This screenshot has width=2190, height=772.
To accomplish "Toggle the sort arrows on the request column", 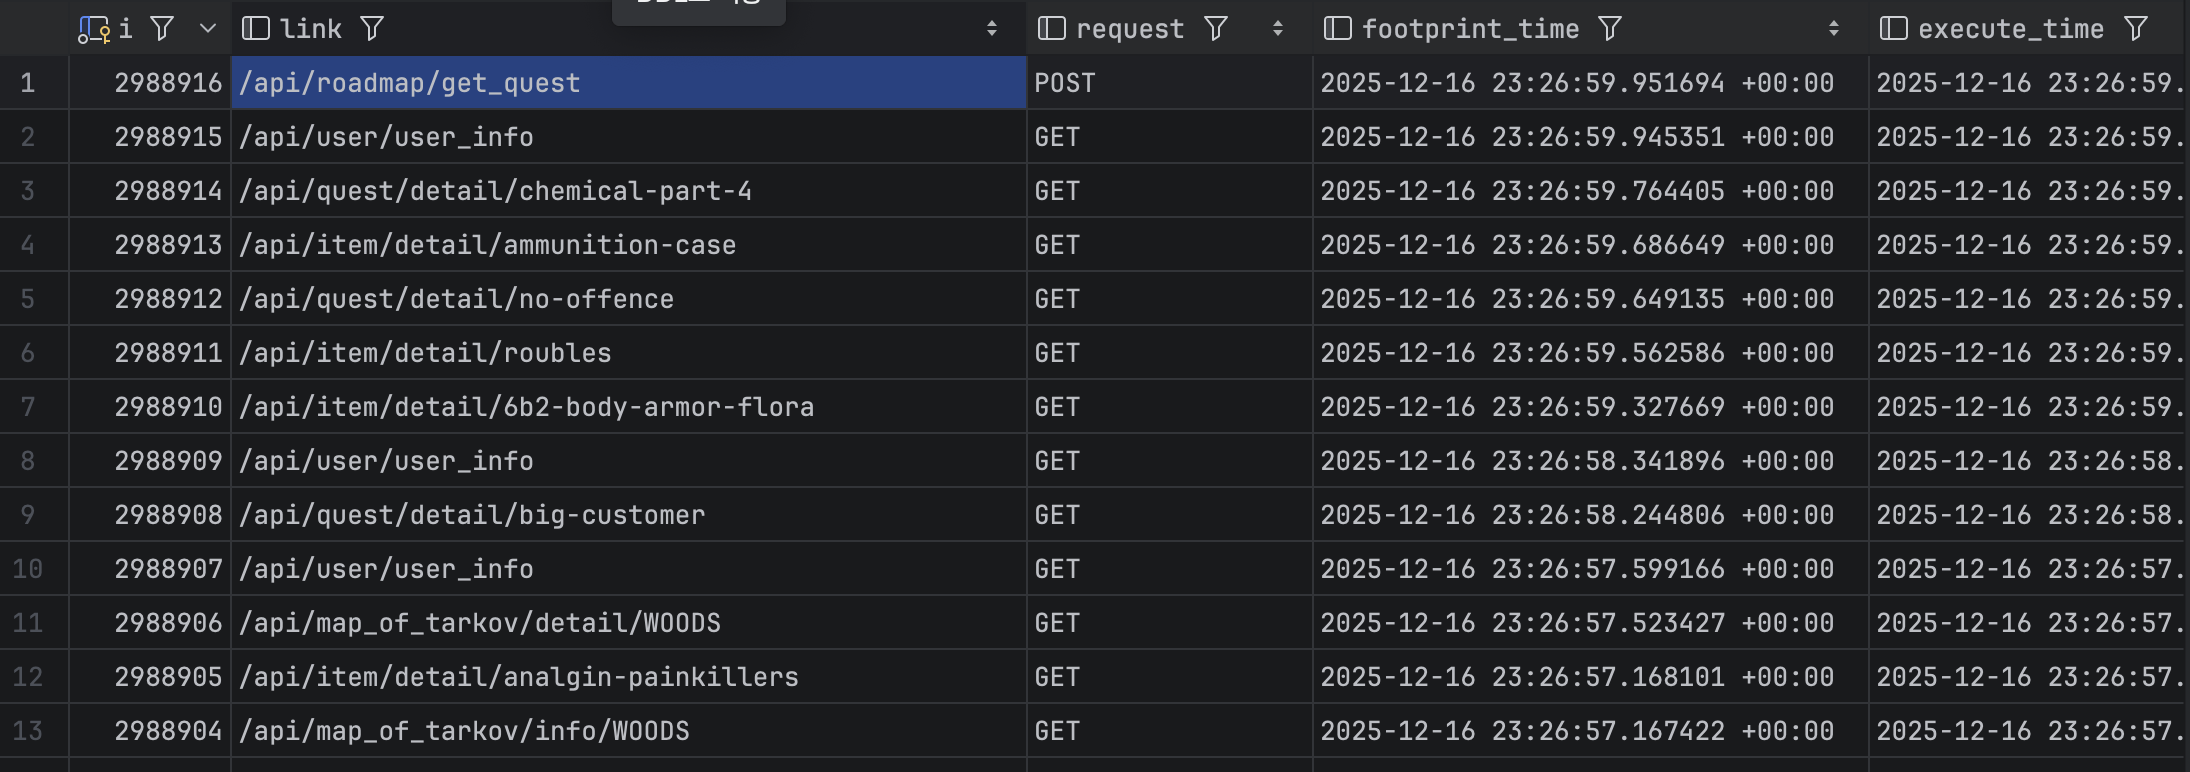I will click(1278, 29).
